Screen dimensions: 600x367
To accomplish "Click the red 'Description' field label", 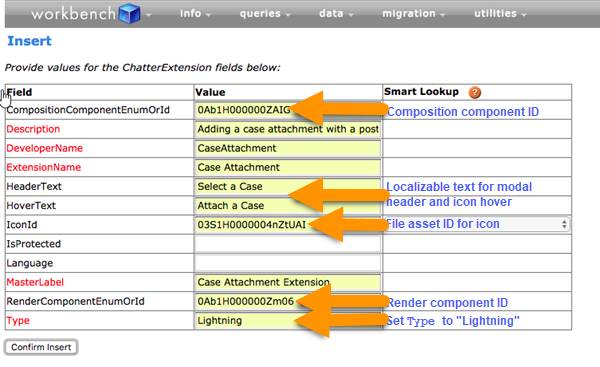I will [x=33, y=129].
